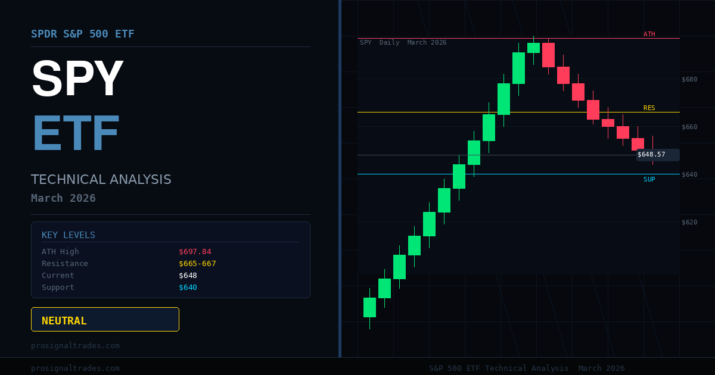Click the small green candle touching the ATH line
The width and height of the screenshot is (715, 375).
tap(534, 48)
